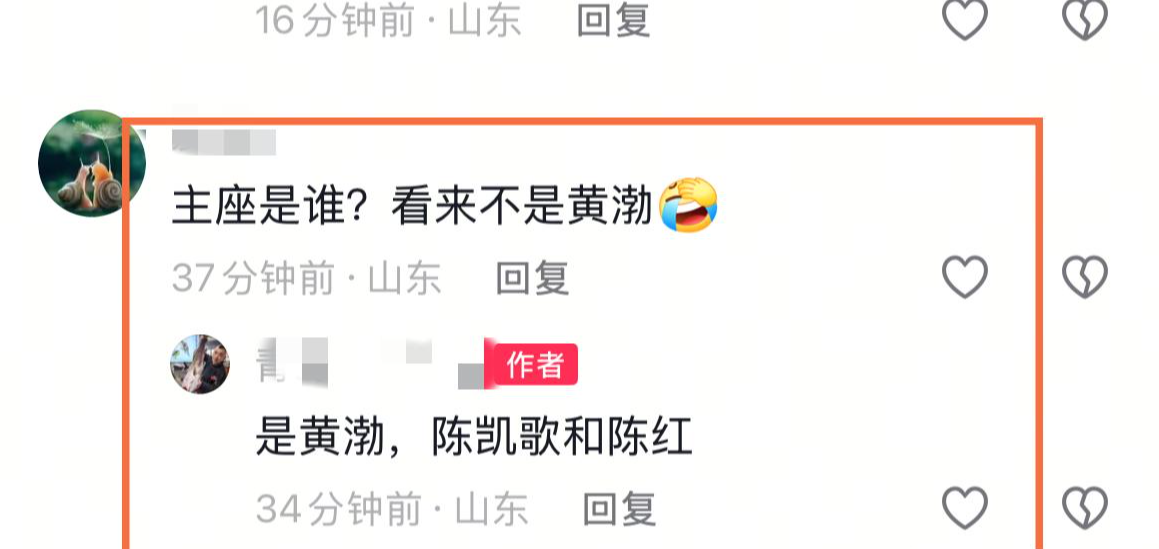Click the 37分钟前 · 山东 timestamp

coord(307,279)
